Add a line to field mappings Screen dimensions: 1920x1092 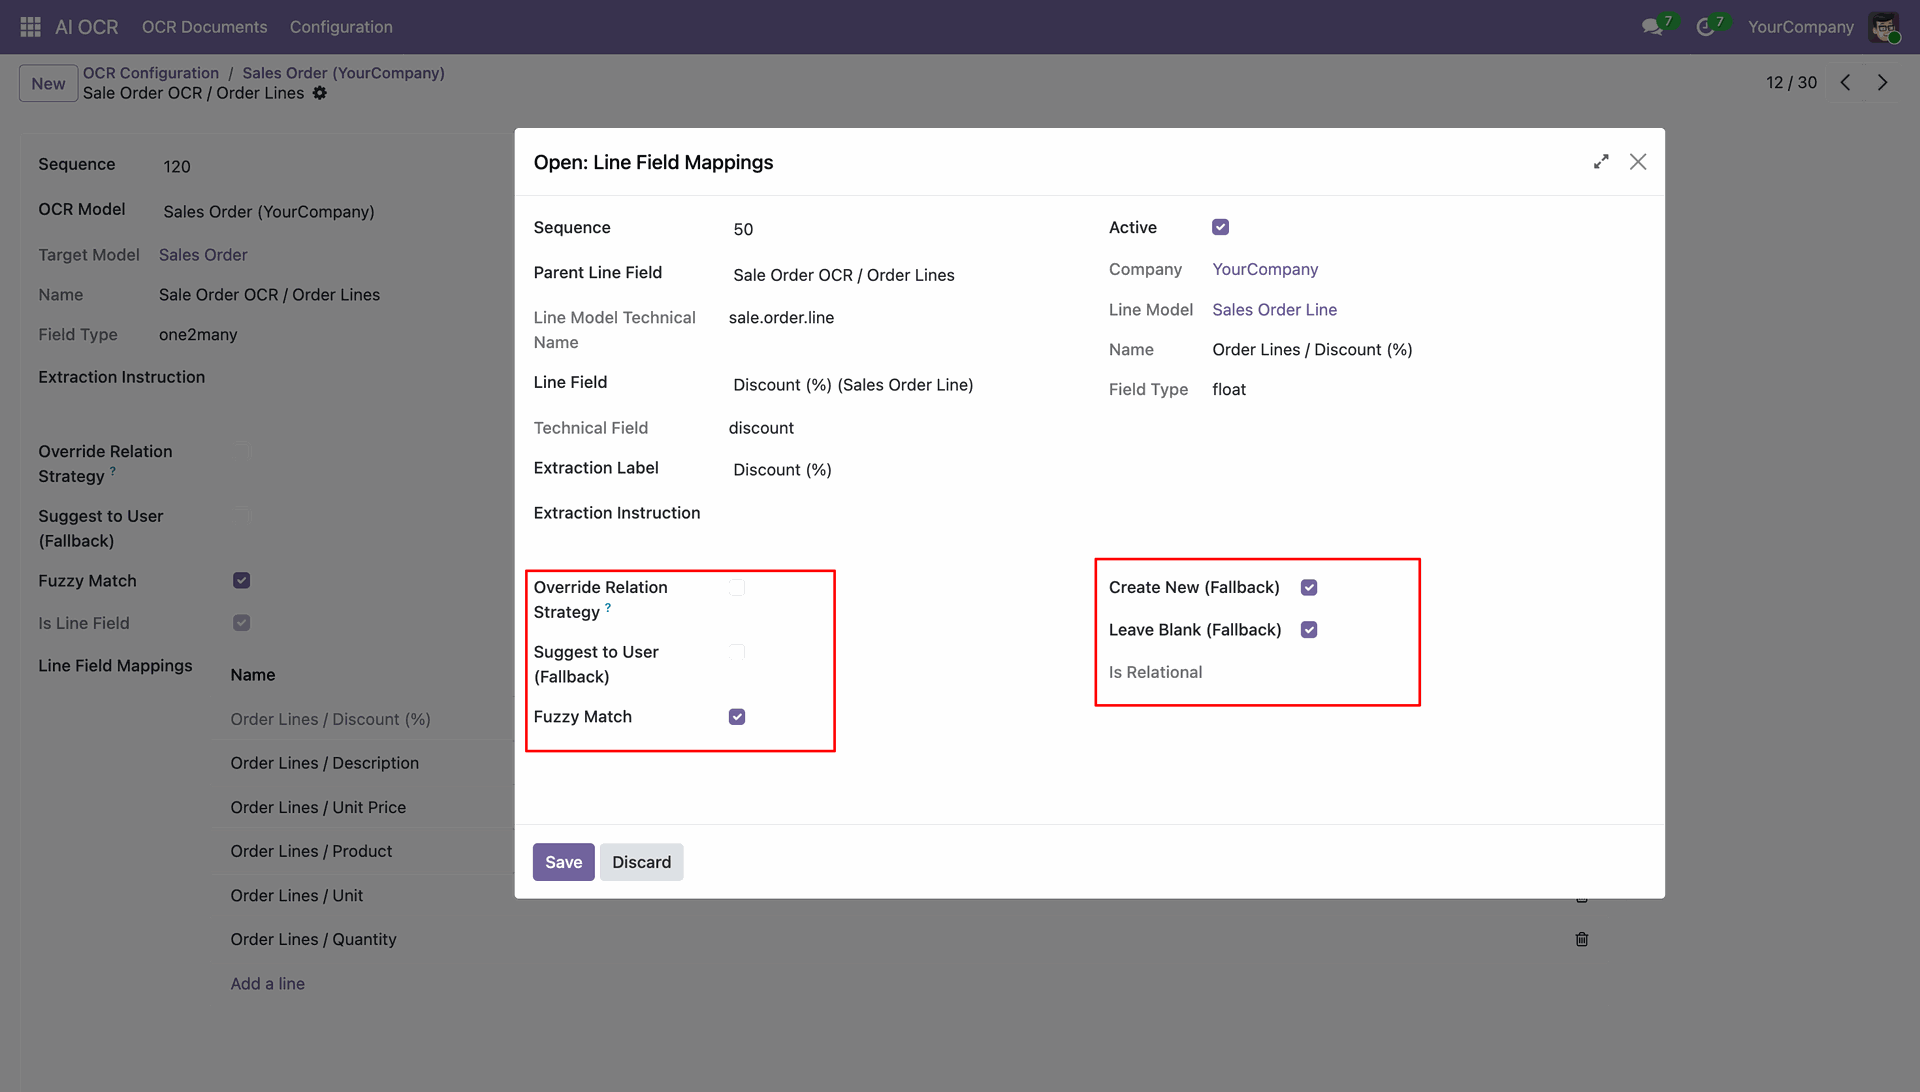[x=267, y=984]
